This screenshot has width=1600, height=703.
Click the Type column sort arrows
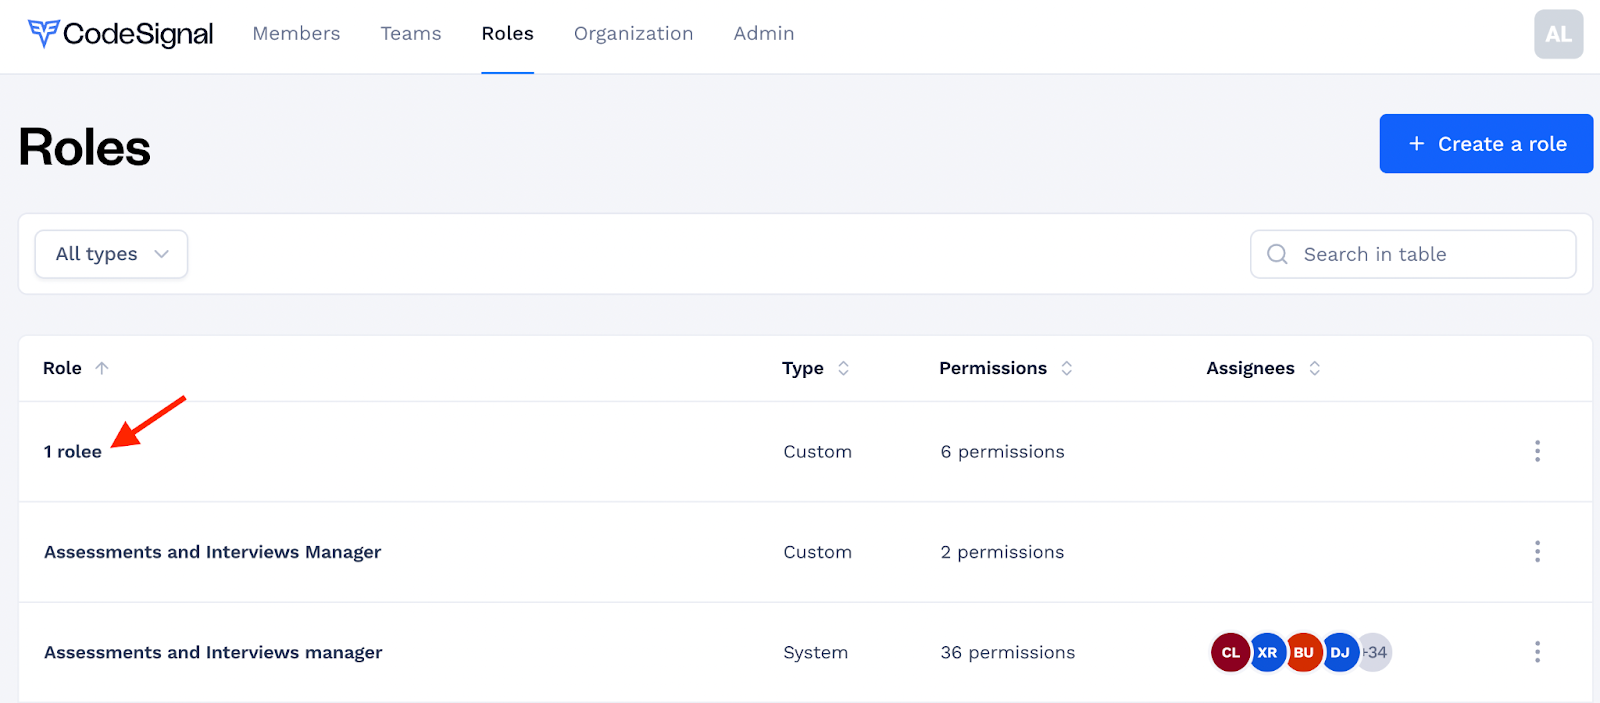click(843, 368)
